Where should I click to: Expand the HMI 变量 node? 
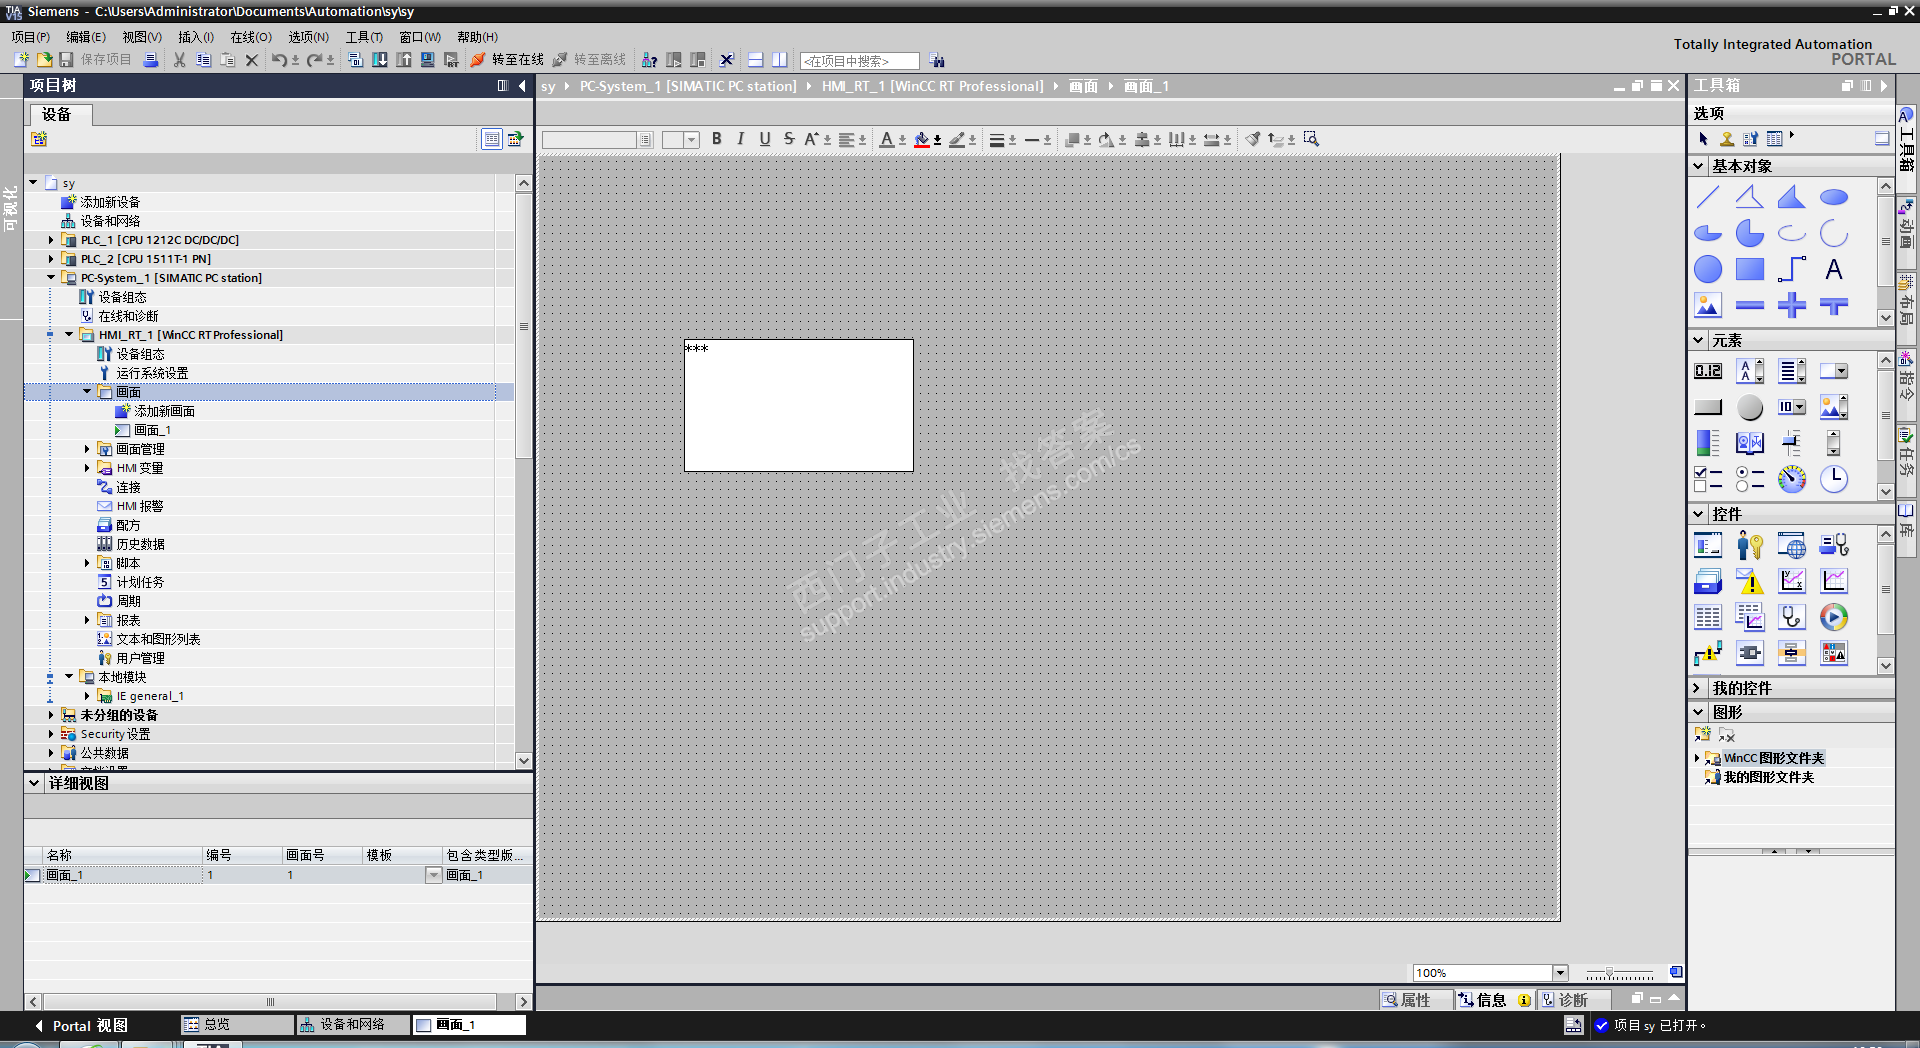[87, 468]
